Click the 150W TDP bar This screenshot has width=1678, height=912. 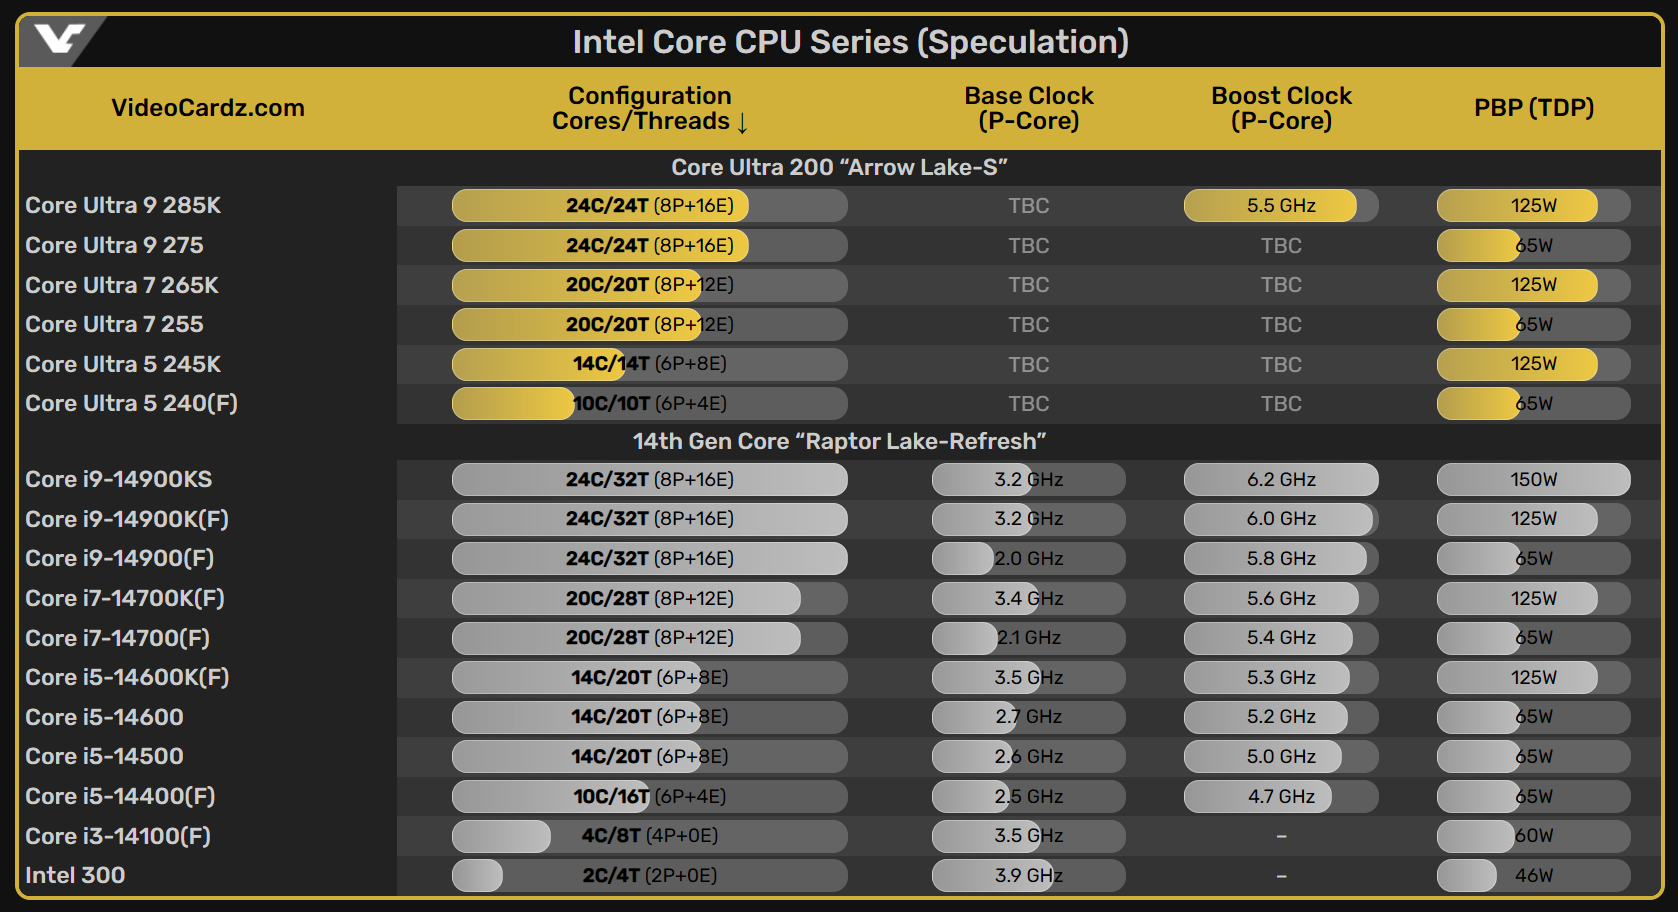(x=1534, y=480)
